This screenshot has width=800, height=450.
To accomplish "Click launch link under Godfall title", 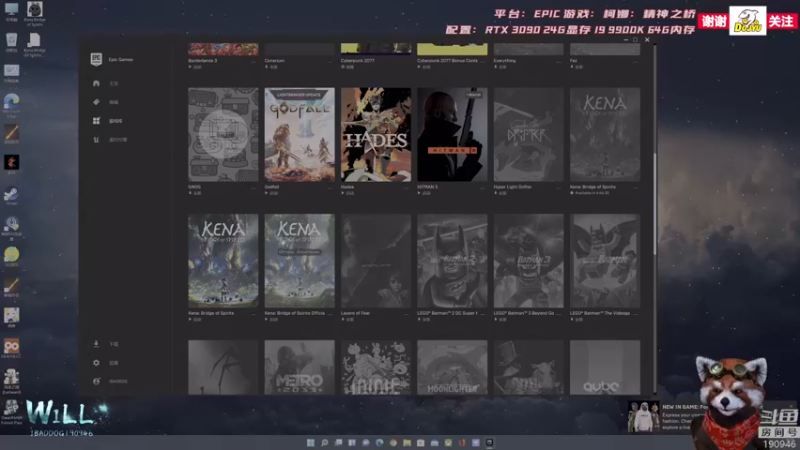I will pos(272,193).
